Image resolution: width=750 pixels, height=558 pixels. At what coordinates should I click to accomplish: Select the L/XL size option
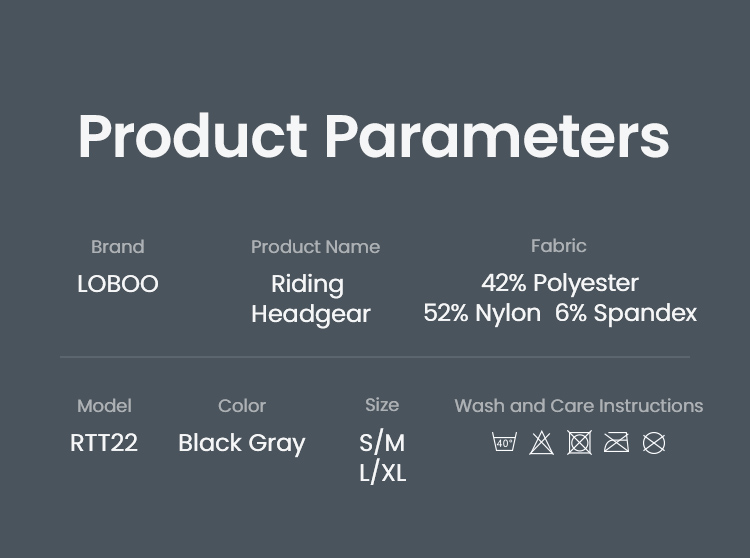coord(382,473)
